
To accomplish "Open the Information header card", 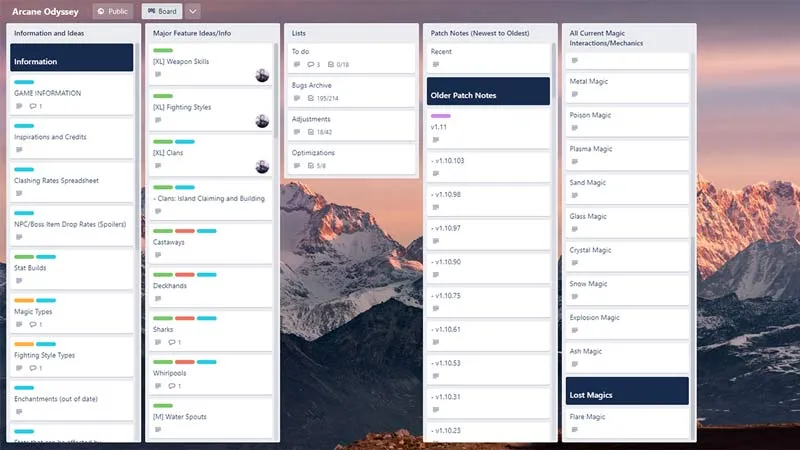I will pyautogui.click(x=71, y=57).
